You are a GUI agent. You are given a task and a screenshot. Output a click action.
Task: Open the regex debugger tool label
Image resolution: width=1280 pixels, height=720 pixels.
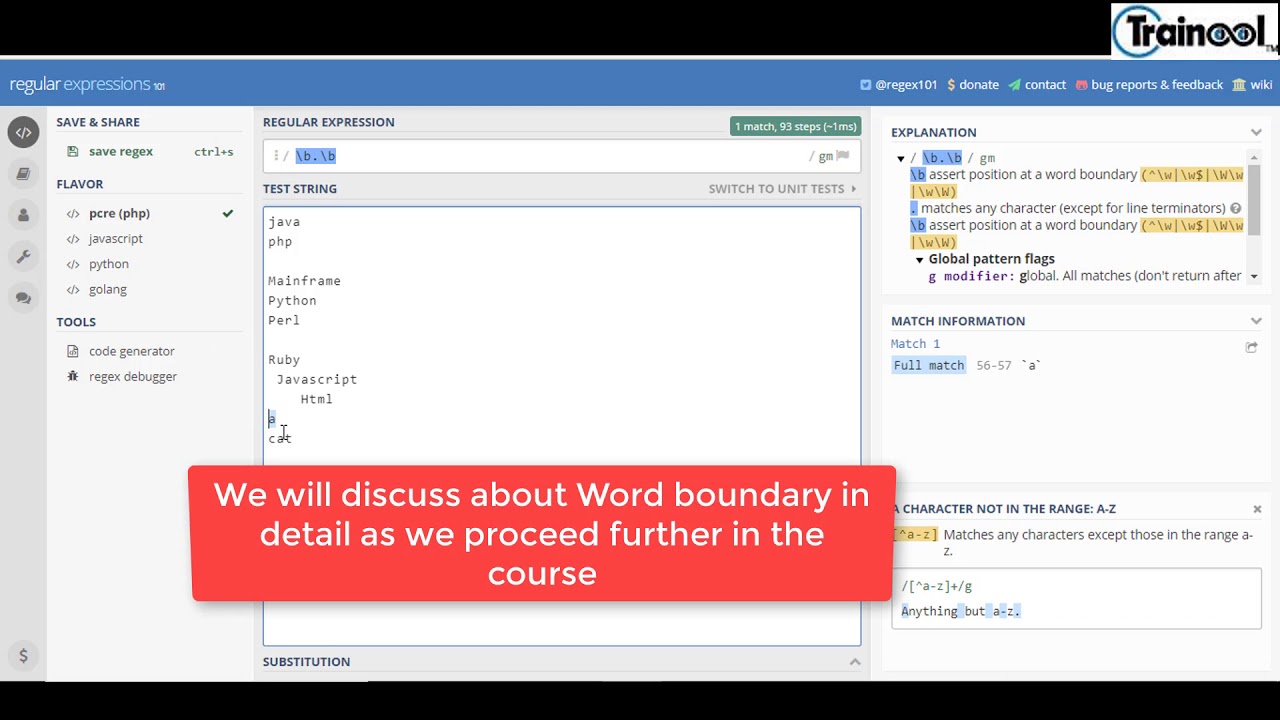[133, 376]
